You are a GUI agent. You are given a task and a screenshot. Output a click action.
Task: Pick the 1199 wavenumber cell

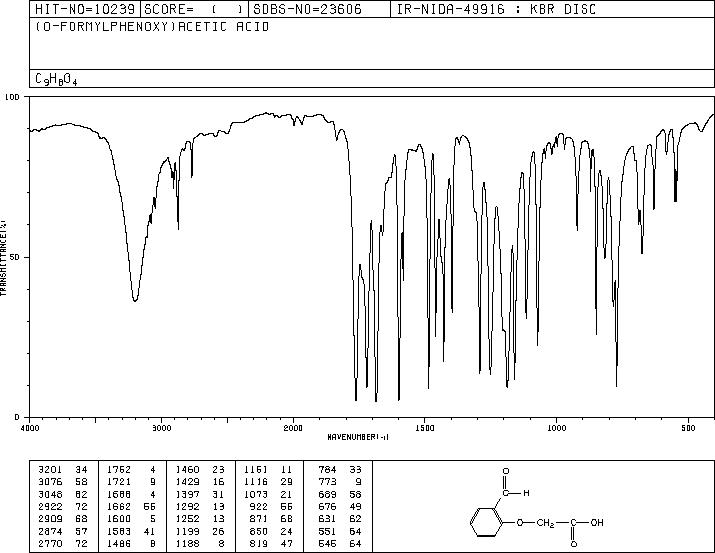187,531
